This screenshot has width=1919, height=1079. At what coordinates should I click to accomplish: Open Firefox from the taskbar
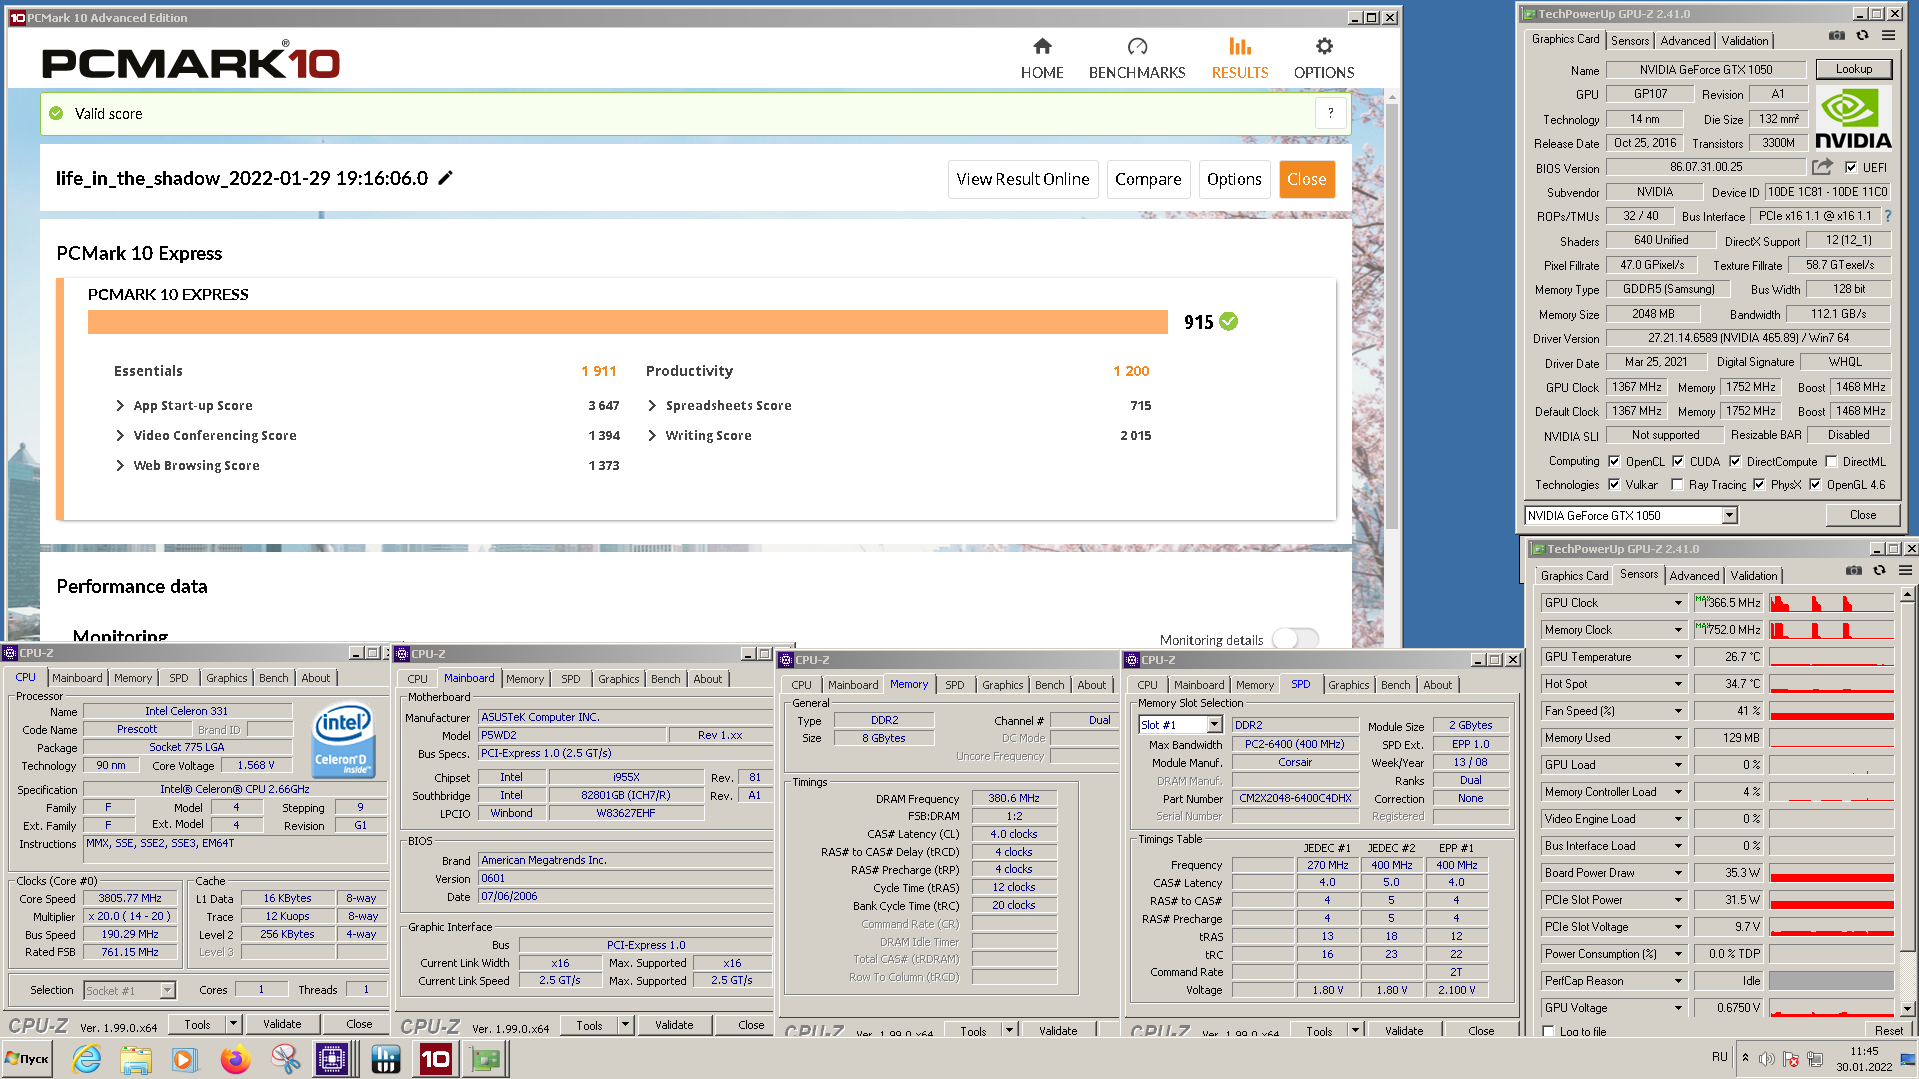[x=235, y=1059]
